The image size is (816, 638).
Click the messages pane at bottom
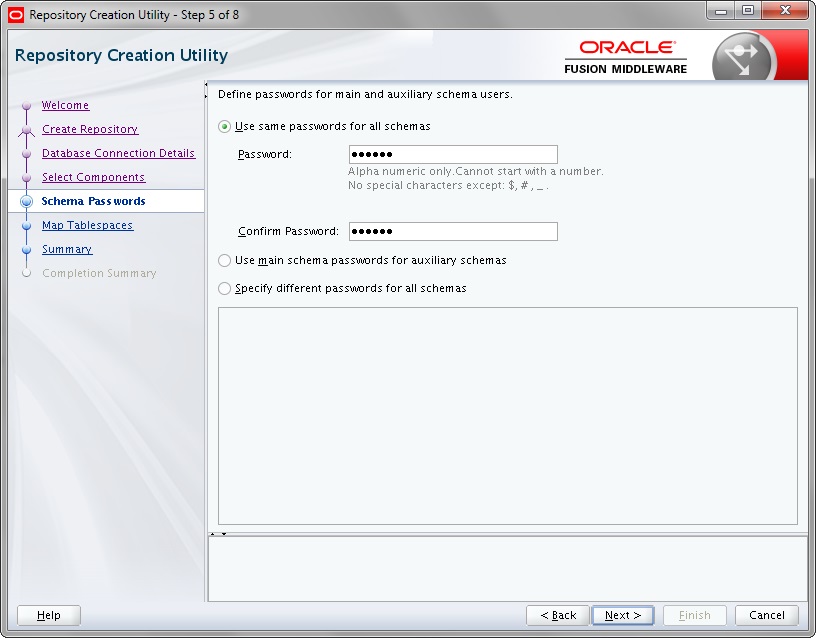[507, 569]
